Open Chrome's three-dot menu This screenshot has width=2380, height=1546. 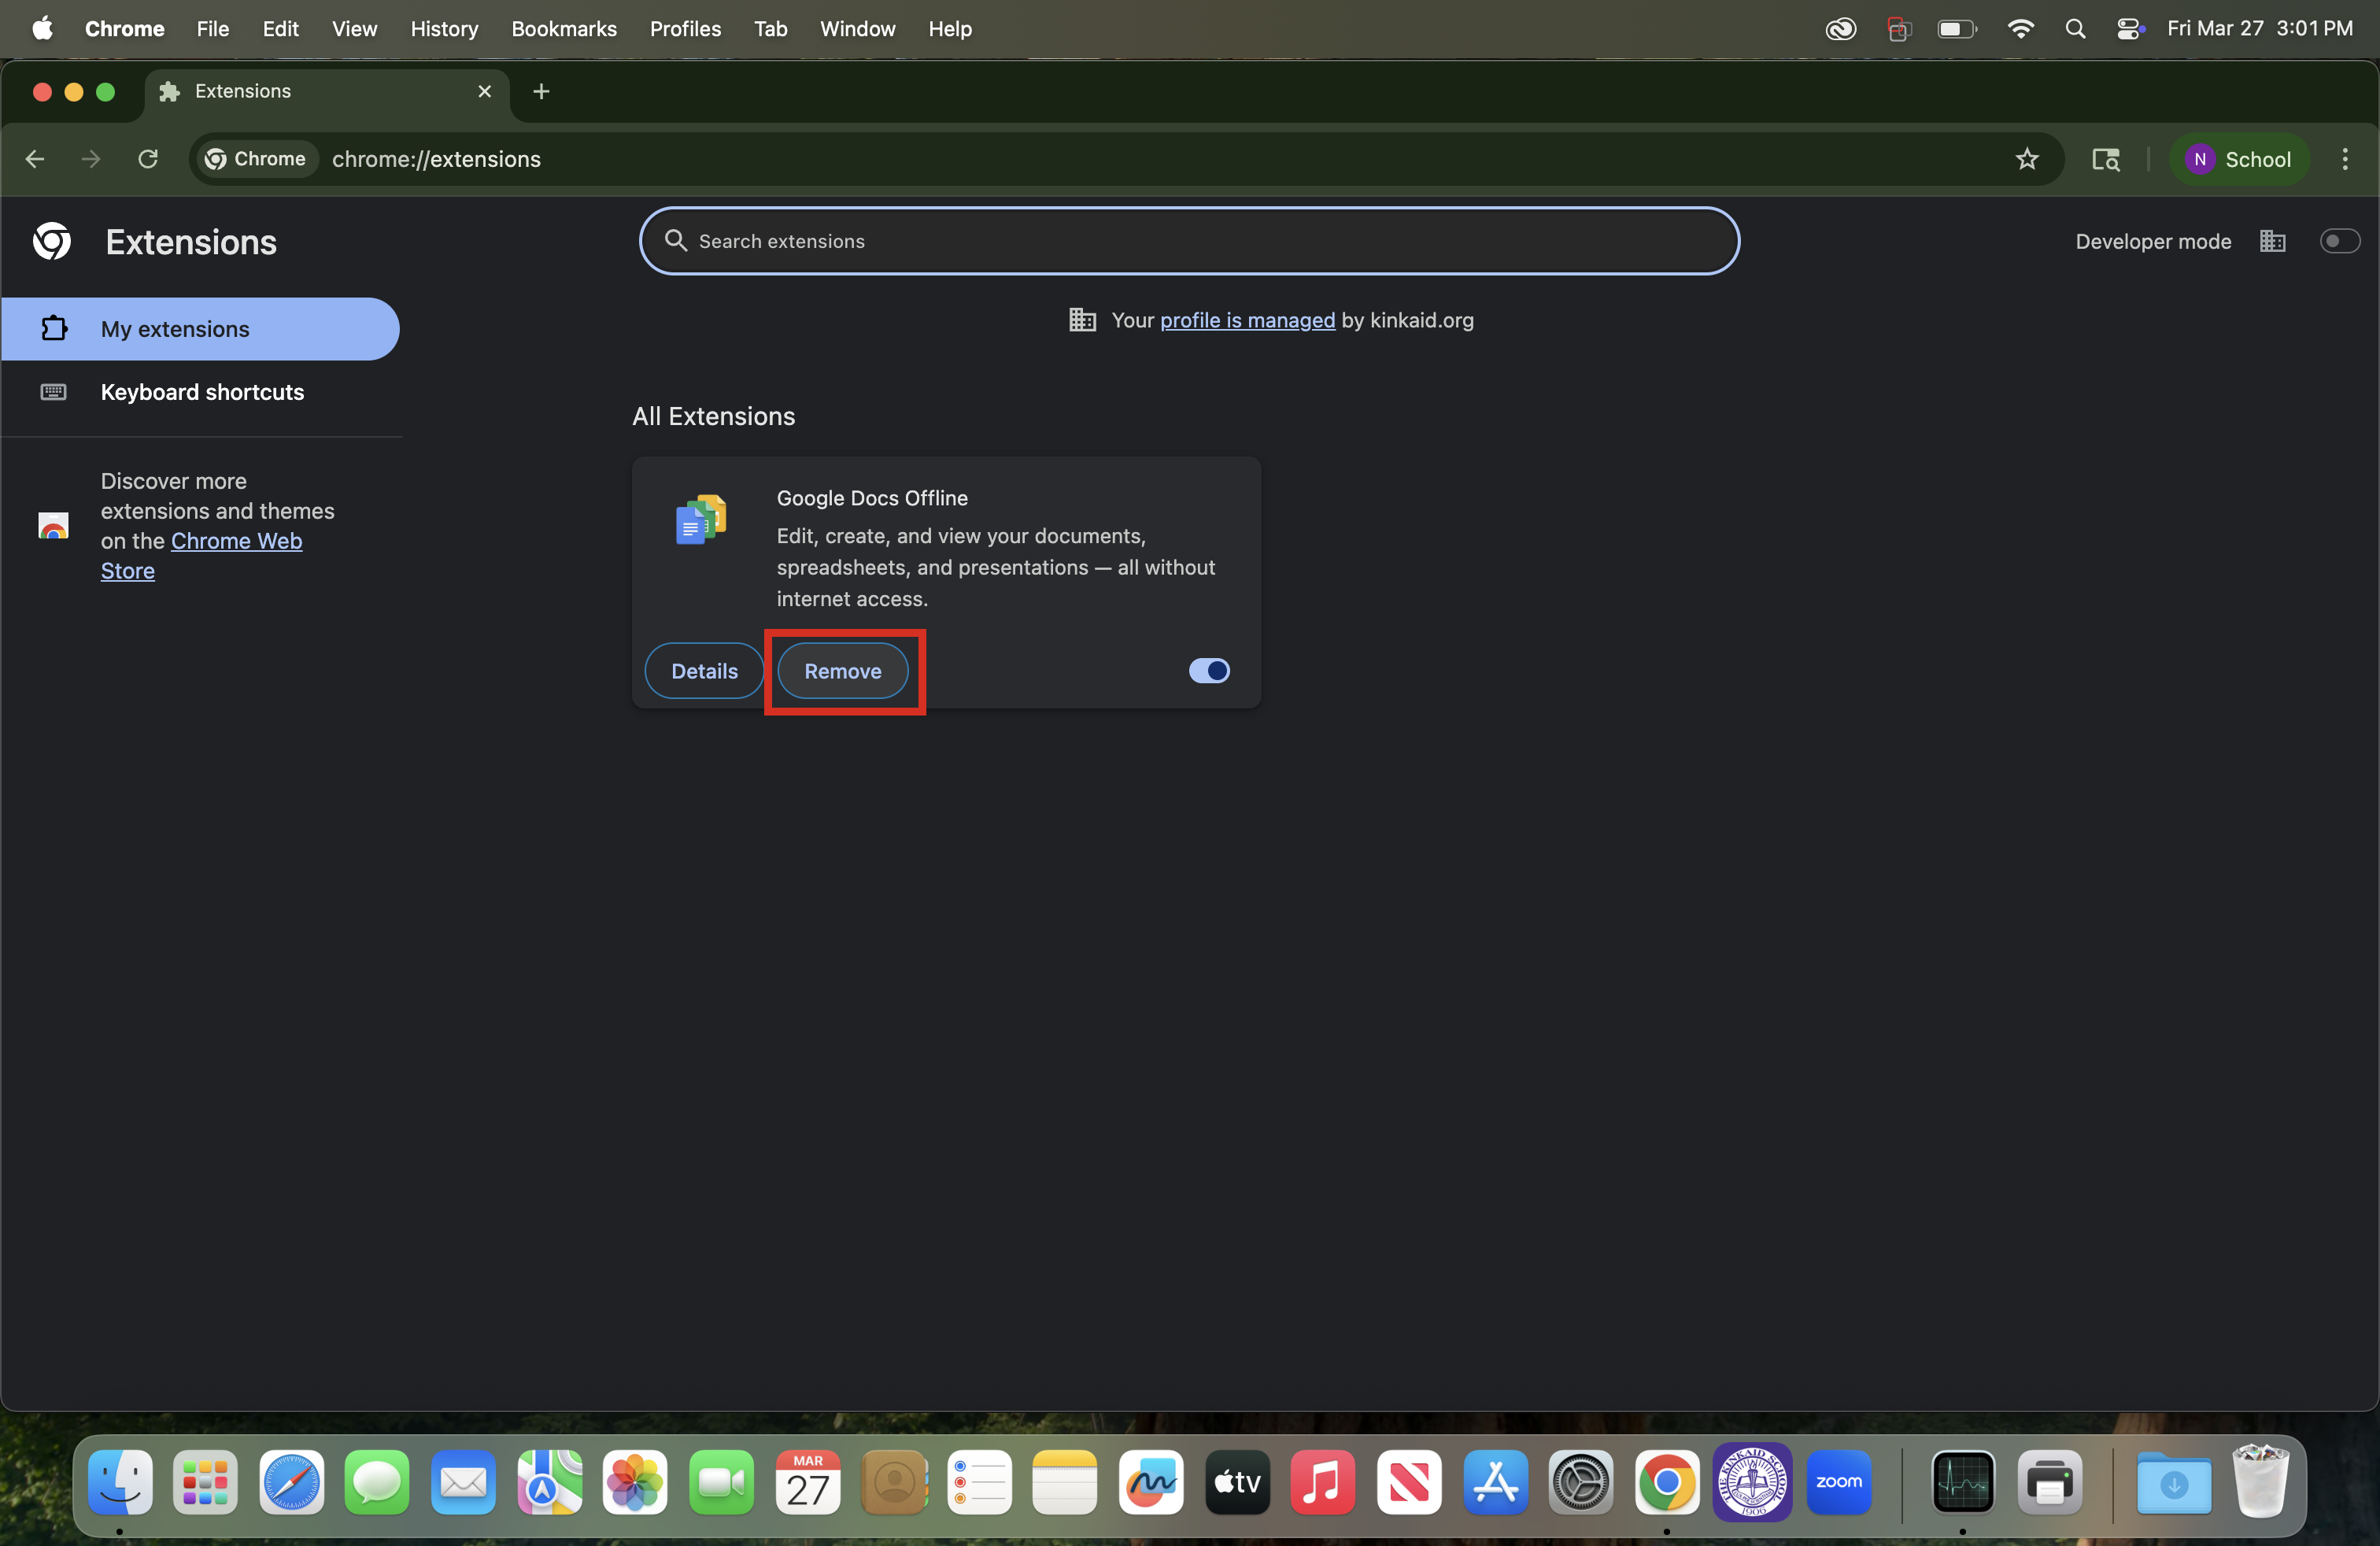(2344, 159)
